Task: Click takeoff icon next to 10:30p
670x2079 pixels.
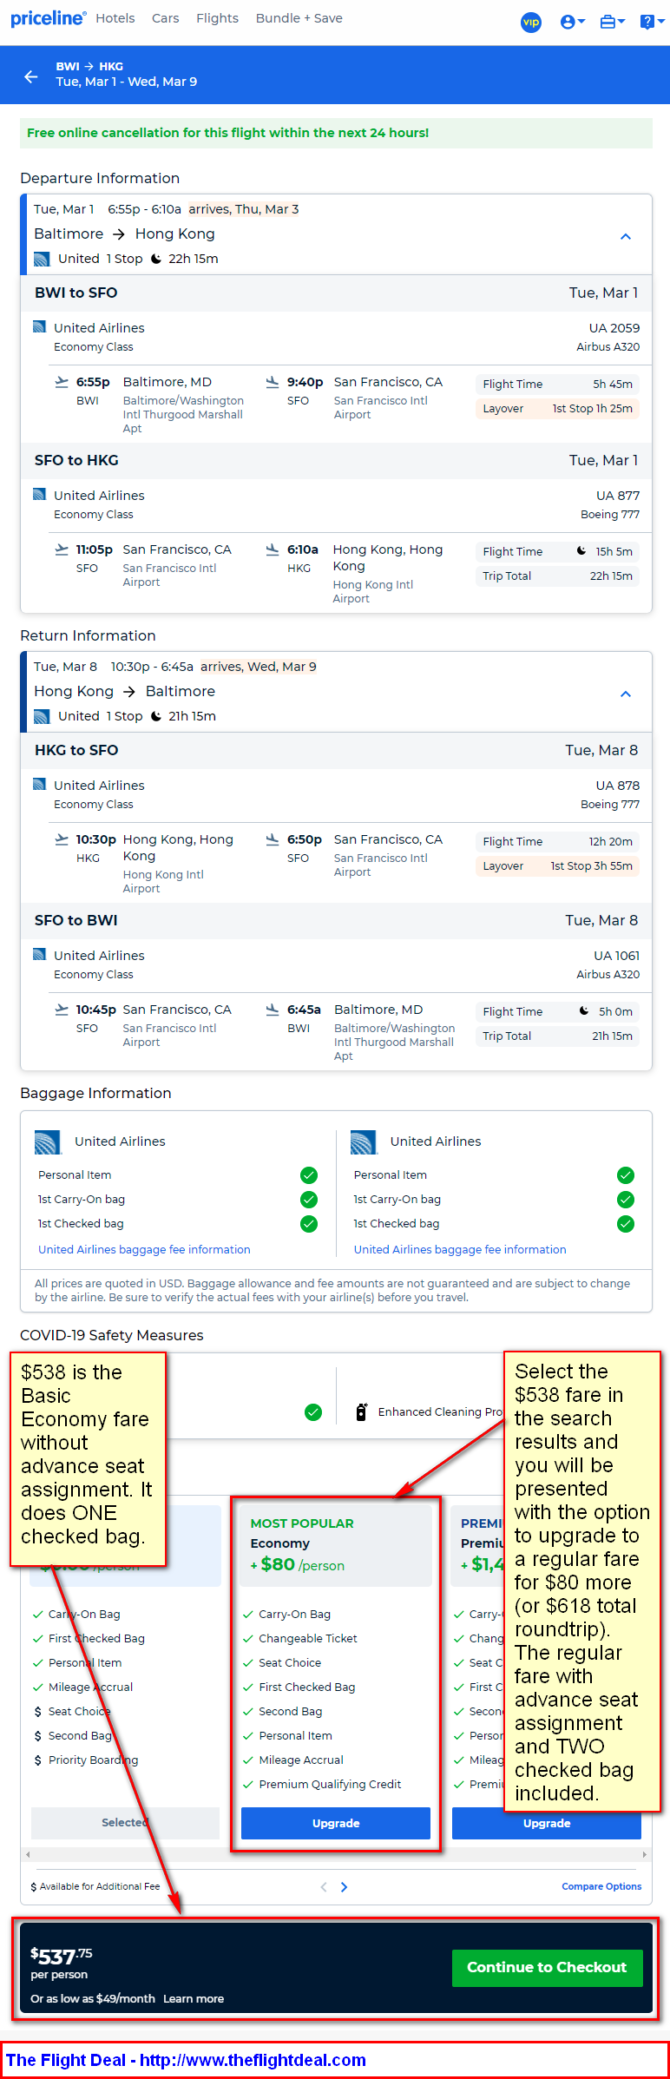Action: tap(62, 839)
